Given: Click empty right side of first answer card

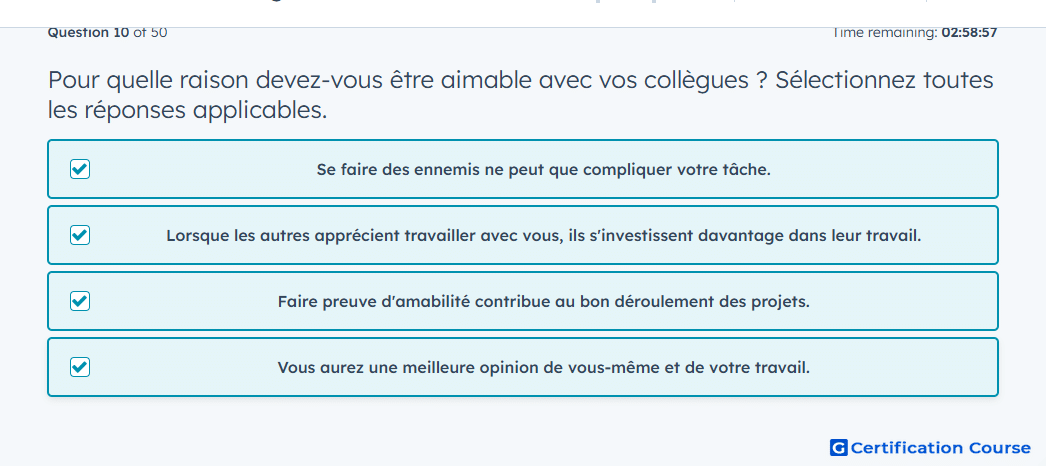Looking at the screenshot, I should click(x=887, y=169).
